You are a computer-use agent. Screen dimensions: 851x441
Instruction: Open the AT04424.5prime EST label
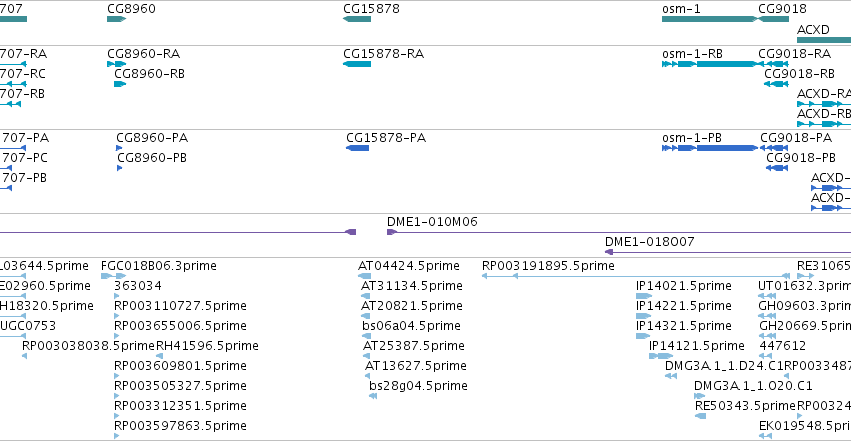coord(409,266)
